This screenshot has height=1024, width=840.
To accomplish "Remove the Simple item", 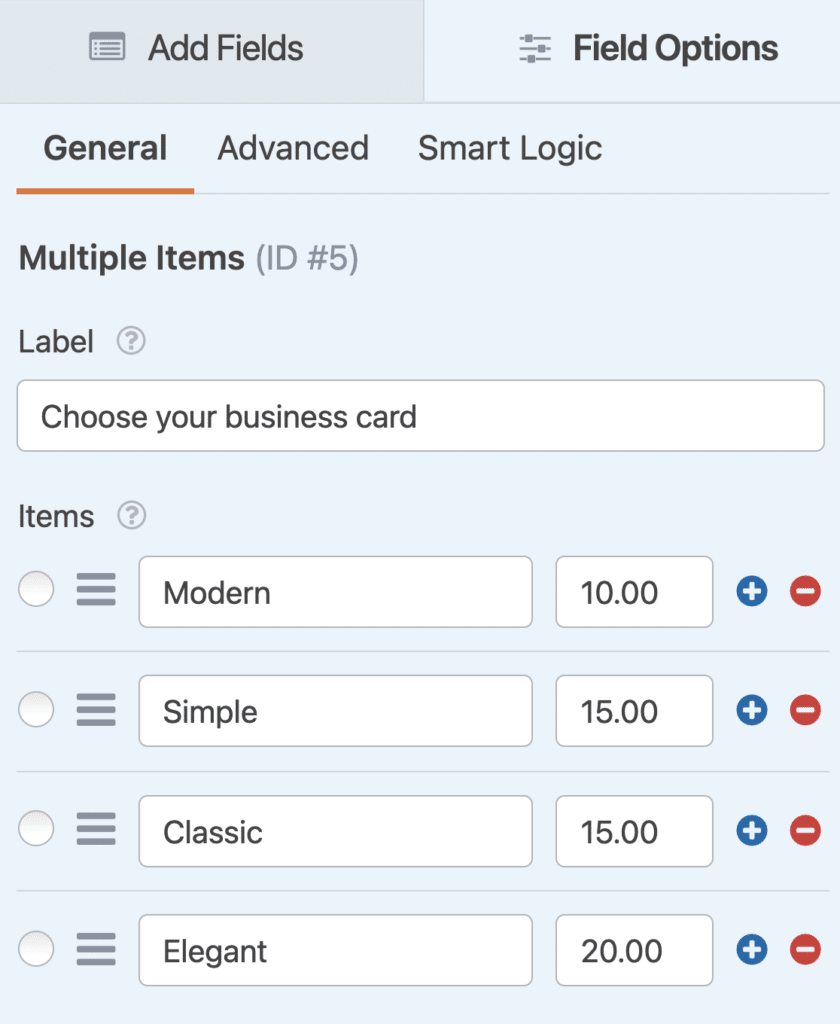I will tap(805, 710).
